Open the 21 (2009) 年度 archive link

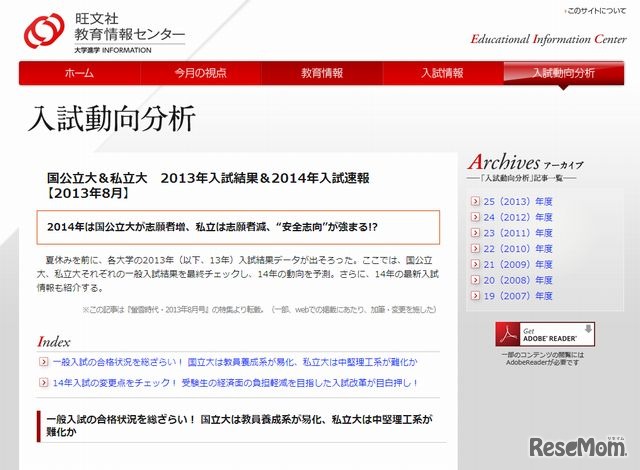click(x=518, y=264)
